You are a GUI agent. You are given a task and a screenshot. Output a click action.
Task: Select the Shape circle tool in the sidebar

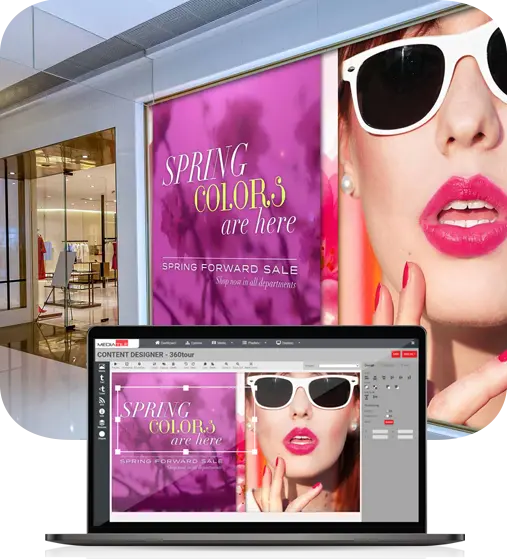point(102,435)
